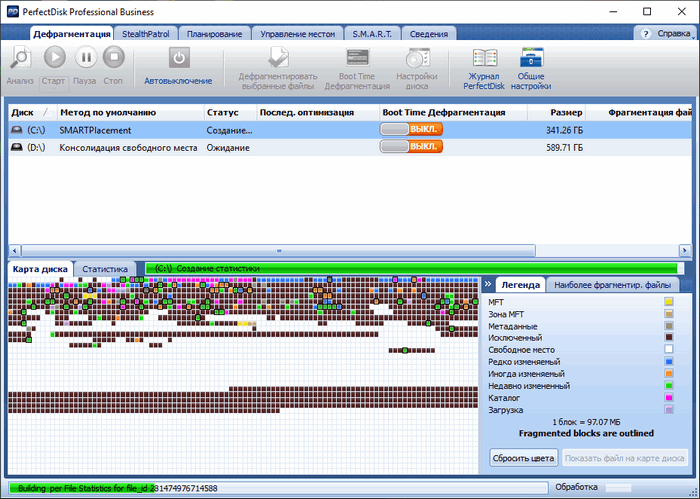This screenshot has width=700, height=499.
Task: Click Boot Time Дефрагментация column header
Action: click(453, 112)
